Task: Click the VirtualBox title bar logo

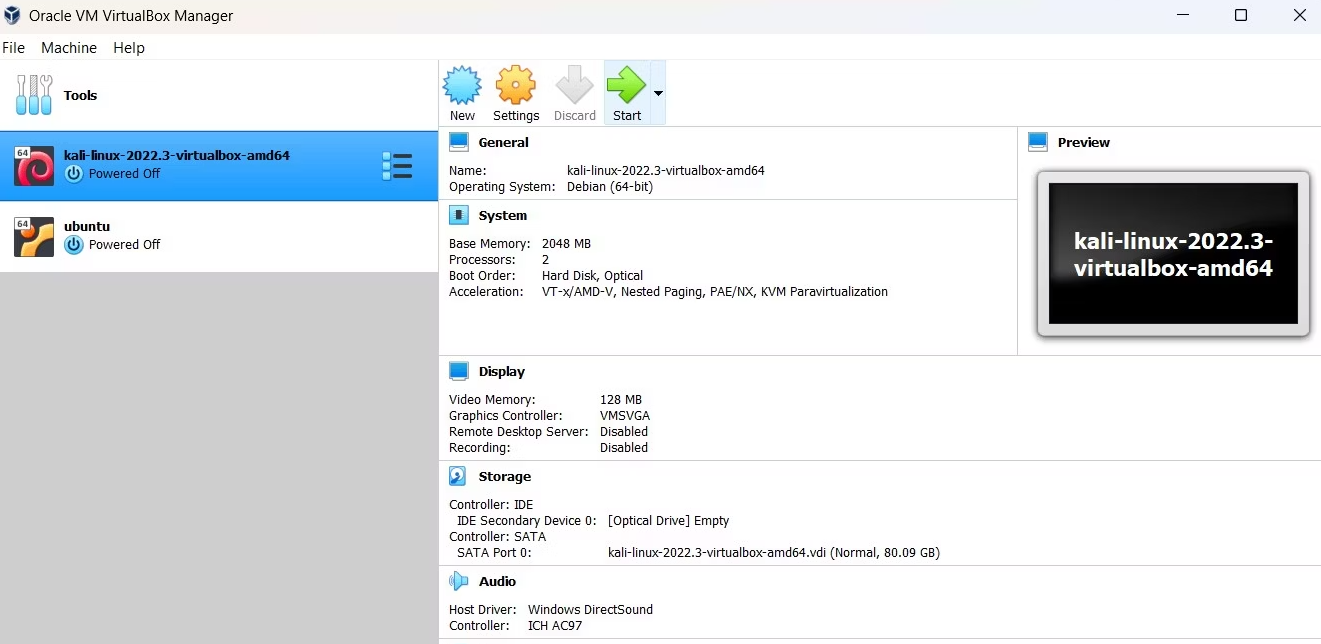Action: pyautogui.click(x=12, y=16)
